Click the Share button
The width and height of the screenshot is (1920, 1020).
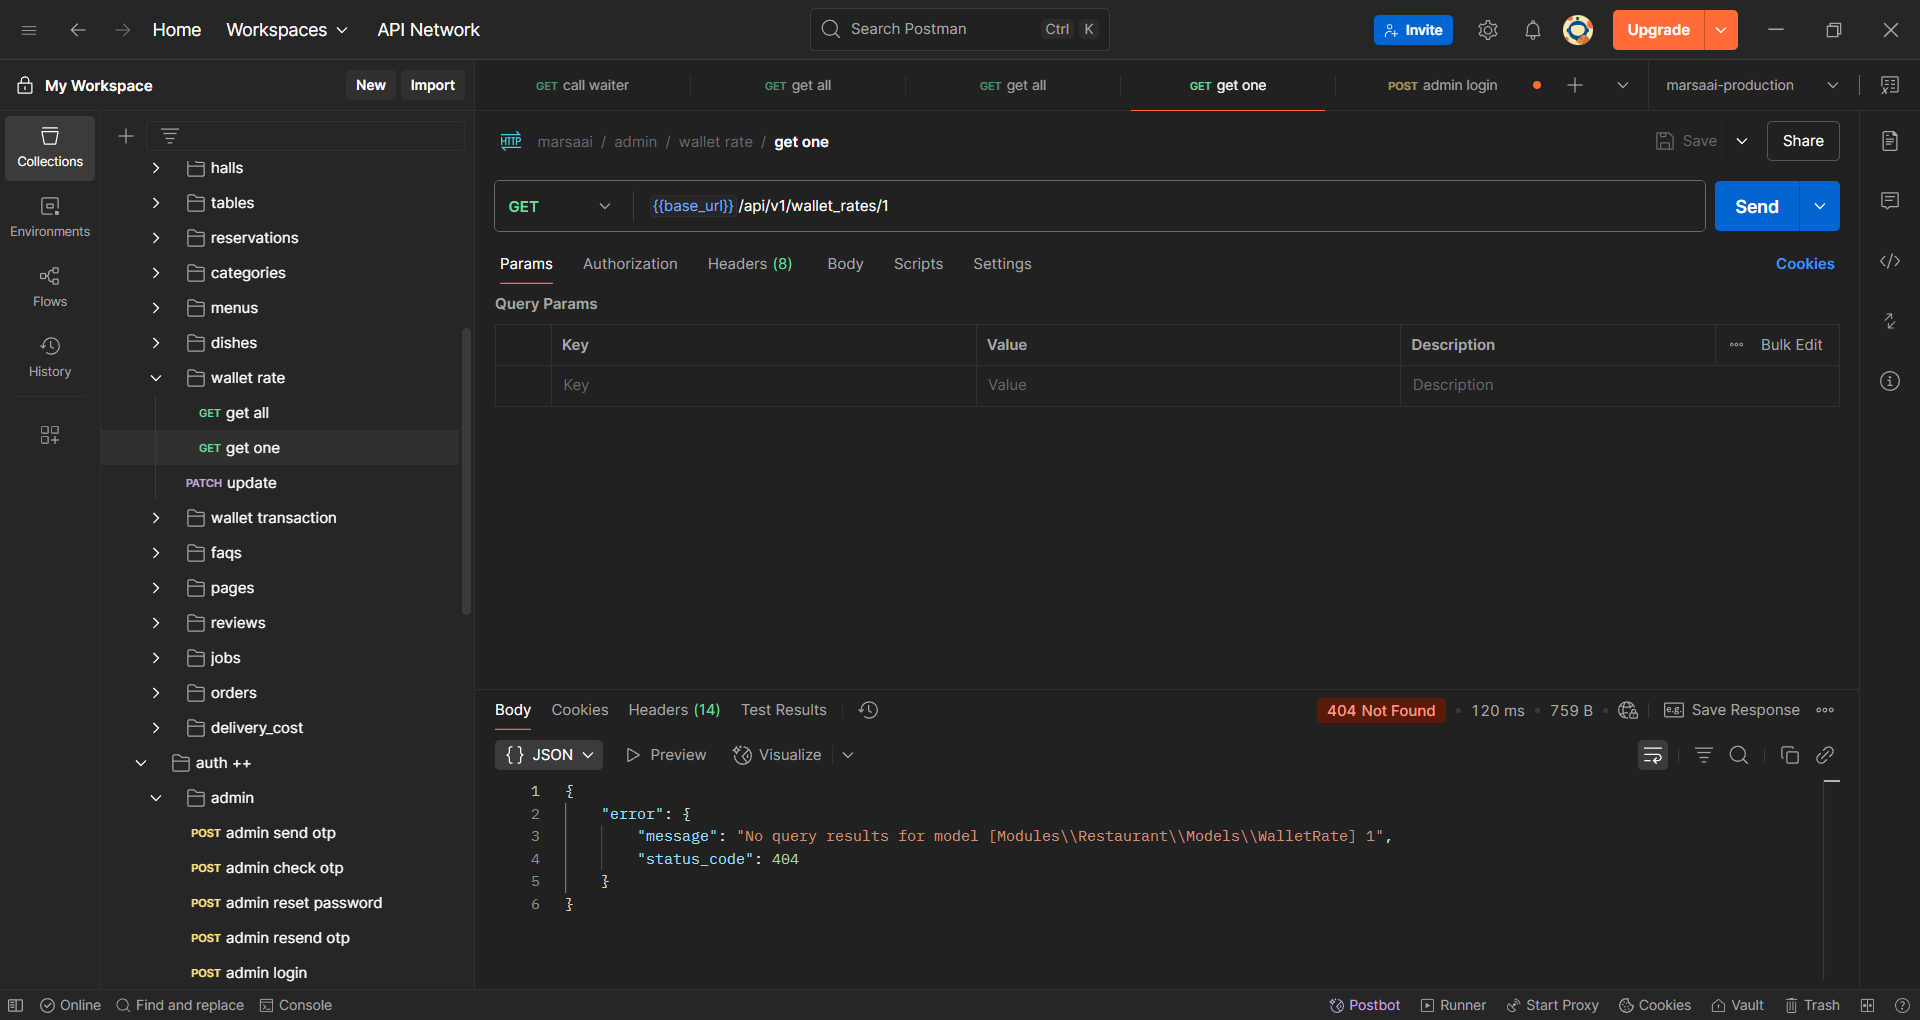click(x=1803, y=141)
